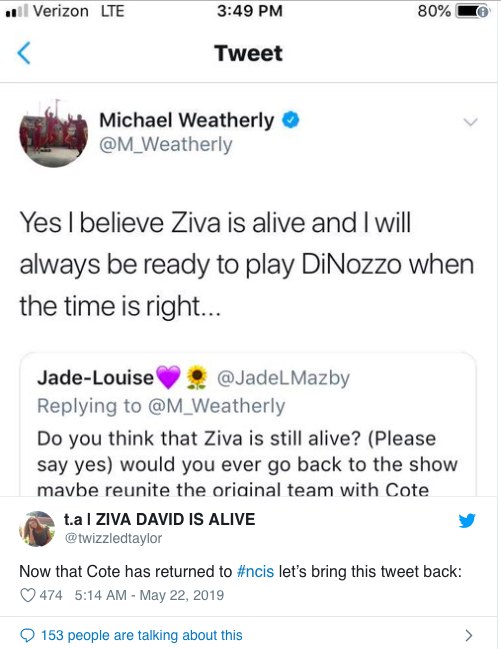
Task: Click the purple heart emoji
Action: tap(168, 377)
